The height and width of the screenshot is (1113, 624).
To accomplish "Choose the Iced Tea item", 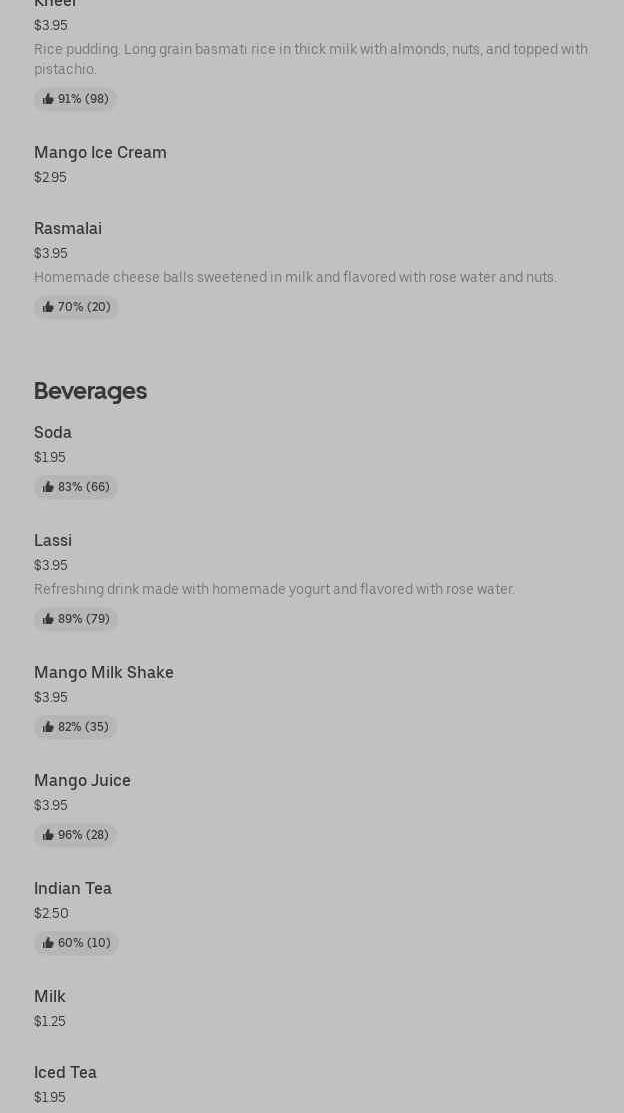I will (65, 1073).
